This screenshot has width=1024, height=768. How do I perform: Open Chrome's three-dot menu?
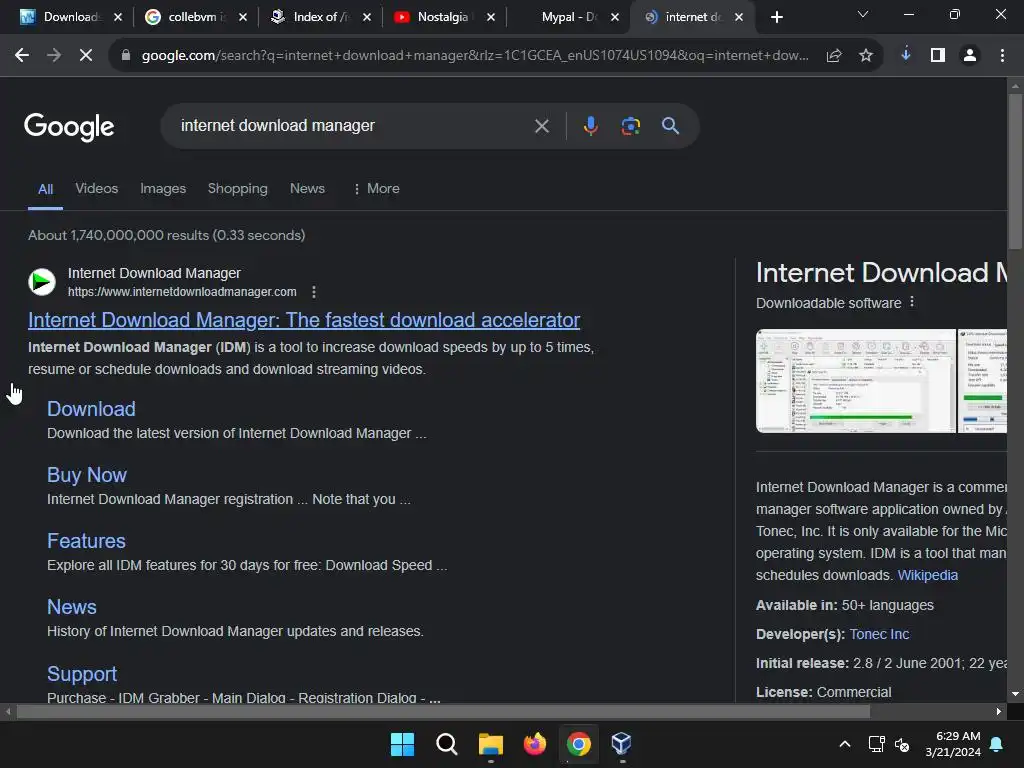pos(1002,56)
